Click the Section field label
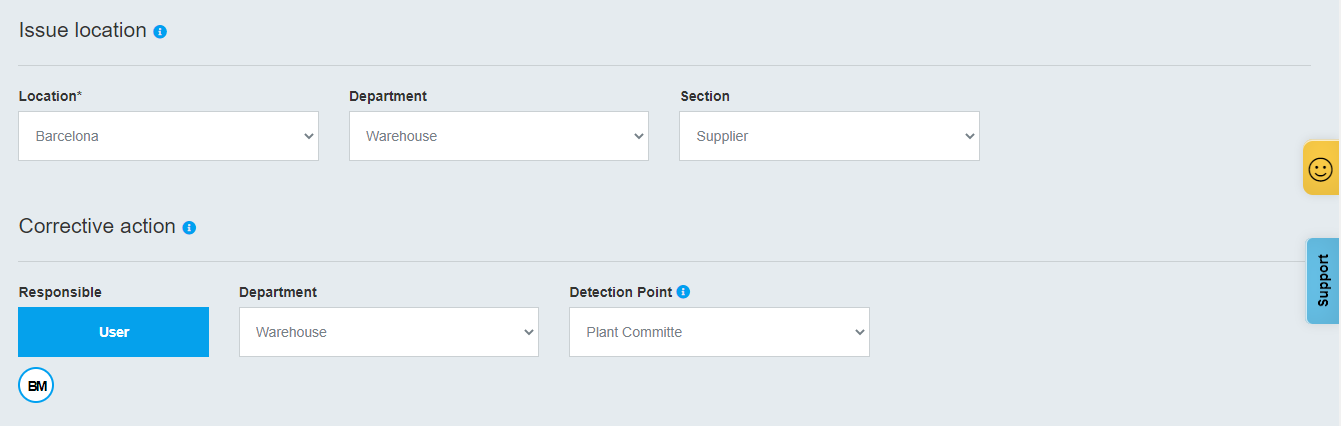Viewport: 1341px width, 426px height. [x=705, y=96]
